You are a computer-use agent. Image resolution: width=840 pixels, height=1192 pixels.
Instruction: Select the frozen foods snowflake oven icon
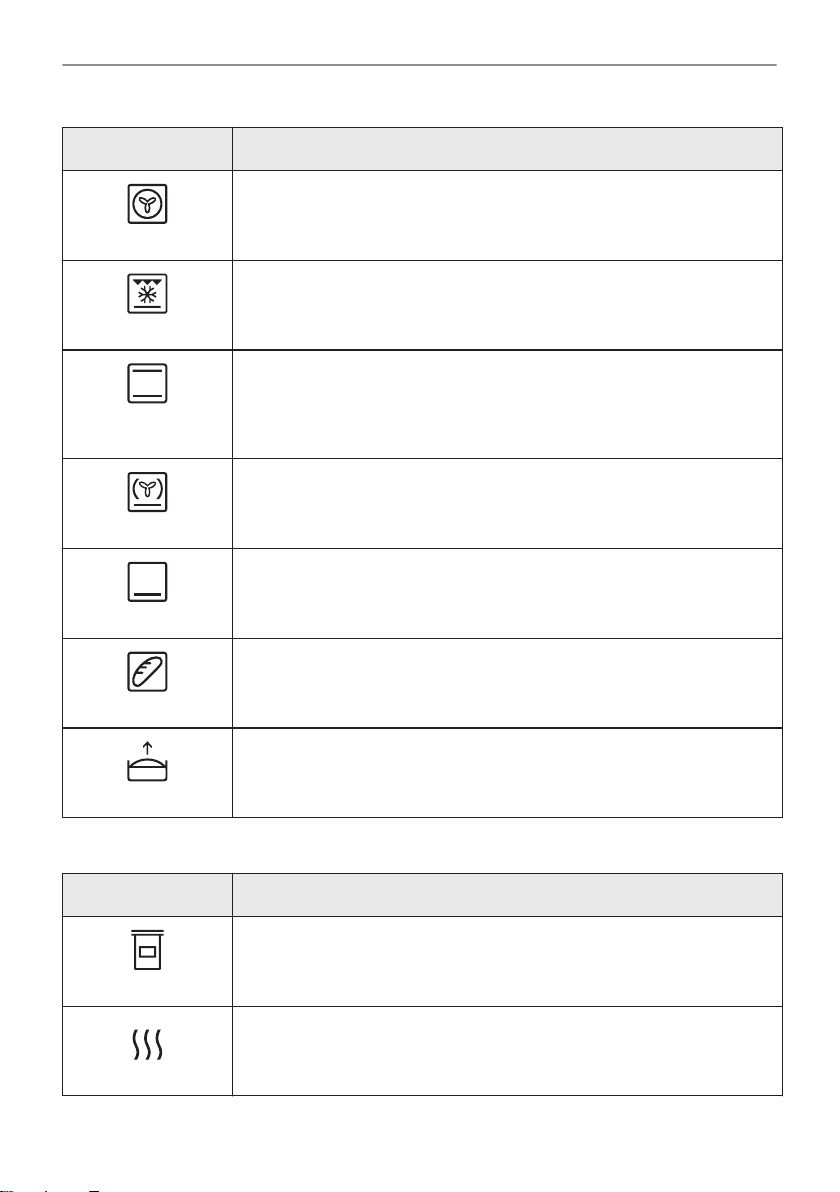click(147, 293)
